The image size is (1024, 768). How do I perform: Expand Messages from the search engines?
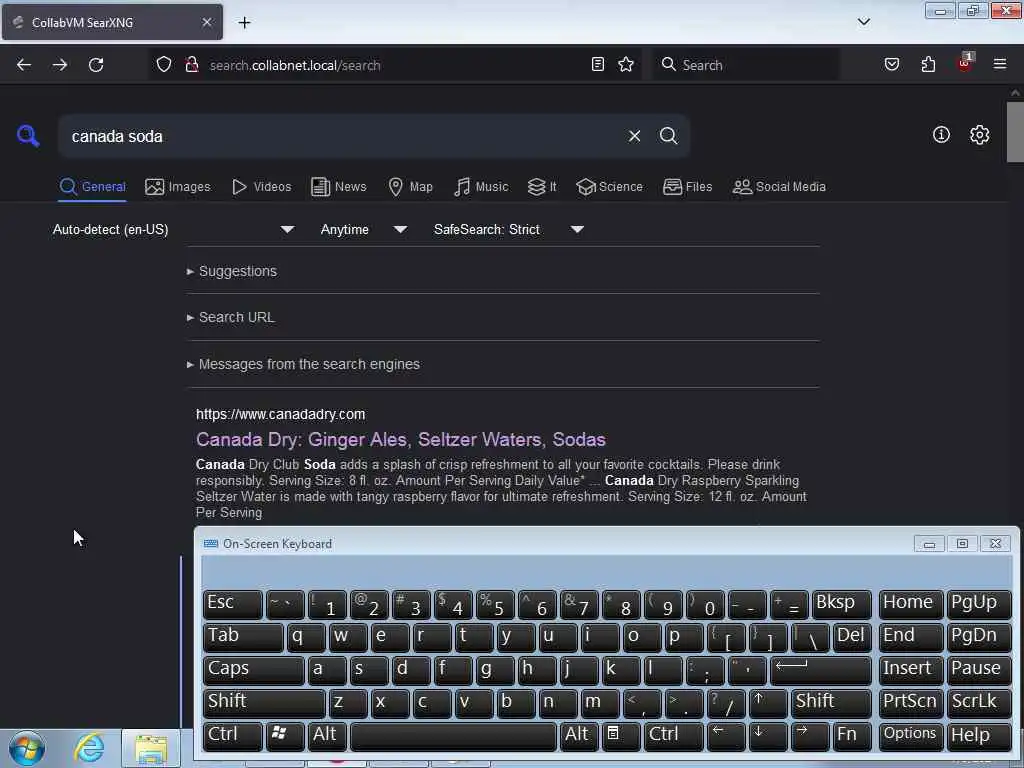(x=303, y=364)
